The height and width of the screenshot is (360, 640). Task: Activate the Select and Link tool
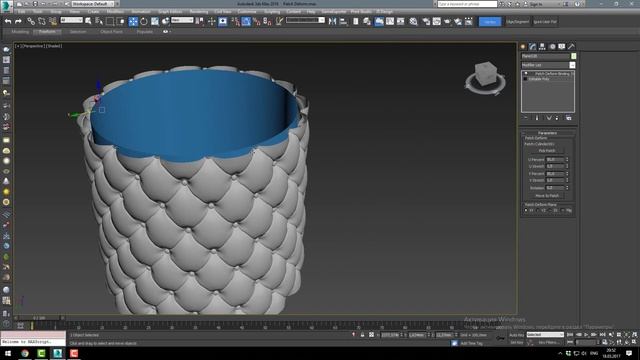click(x=31, y=21)
